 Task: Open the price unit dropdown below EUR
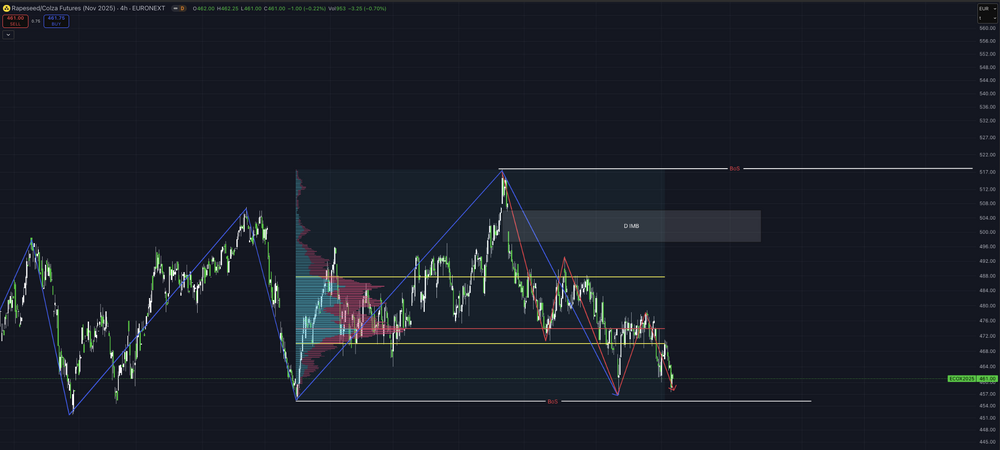[987, 18]
